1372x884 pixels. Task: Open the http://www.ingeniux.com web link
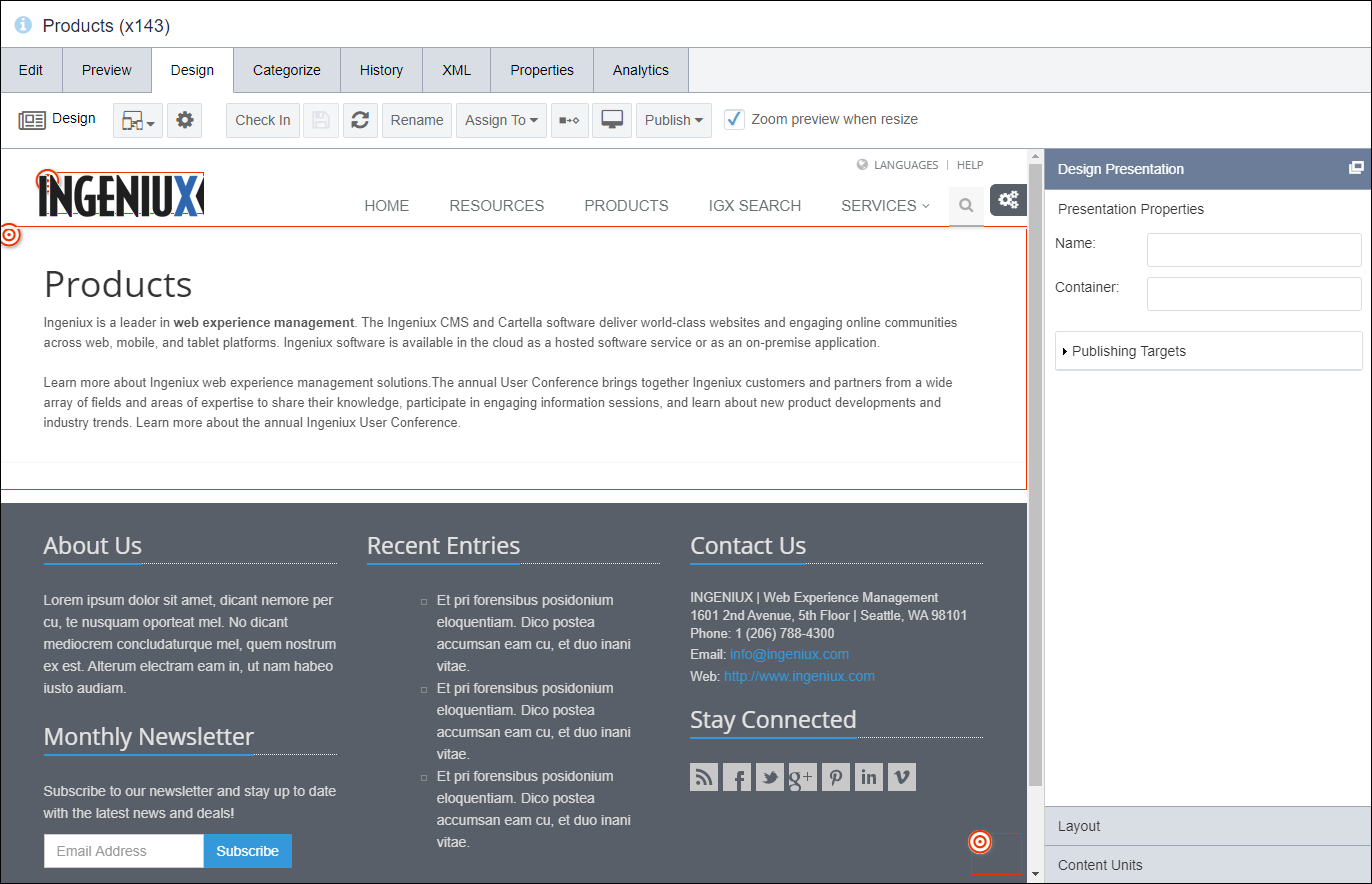(x=799, y=676)
